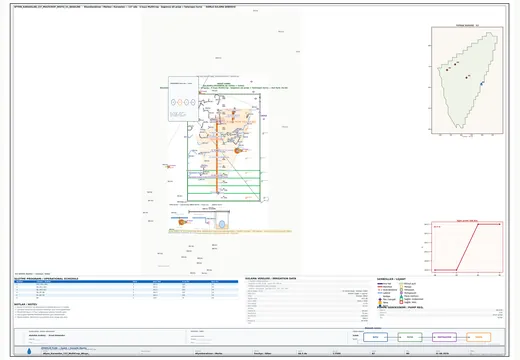Select the green workflow box
520x360 pixels.
coord(410,337)
